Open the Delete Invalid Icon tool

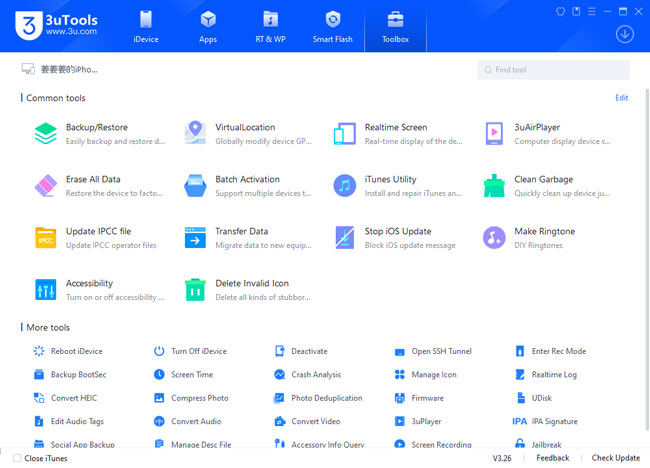point(196,289)
